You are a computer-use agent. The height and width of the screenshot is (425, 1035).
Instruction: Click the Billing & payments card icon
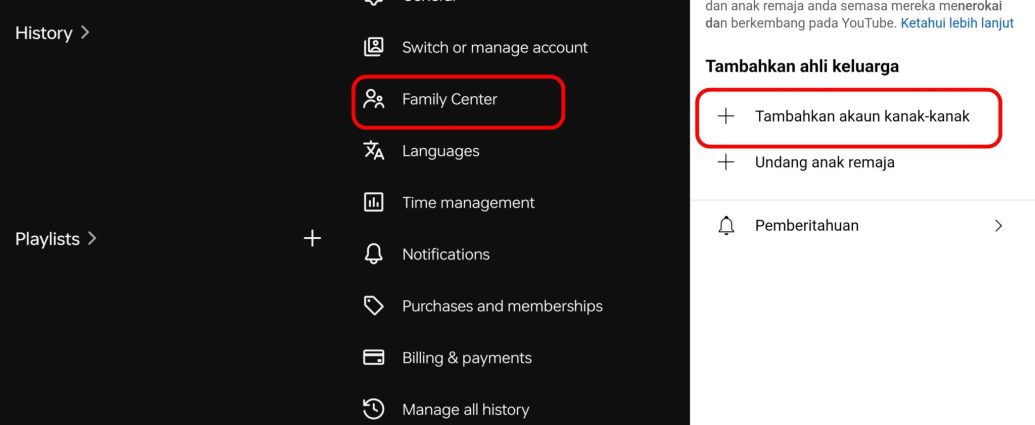click(374, 357)
